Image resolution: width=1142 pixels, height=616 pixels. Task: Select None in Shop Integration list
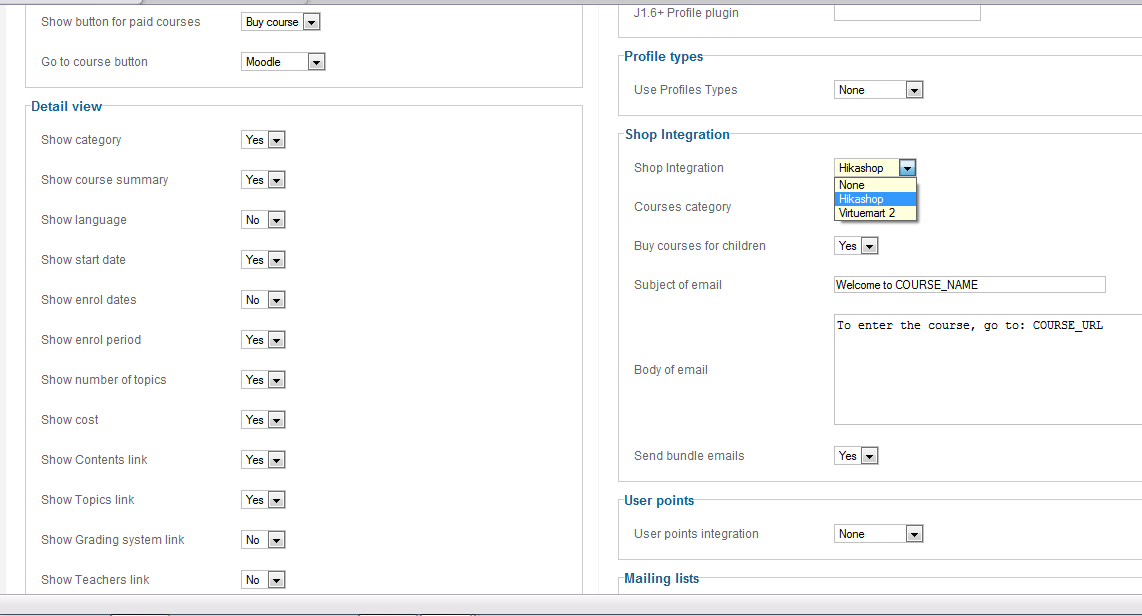[x=874, y=185]
